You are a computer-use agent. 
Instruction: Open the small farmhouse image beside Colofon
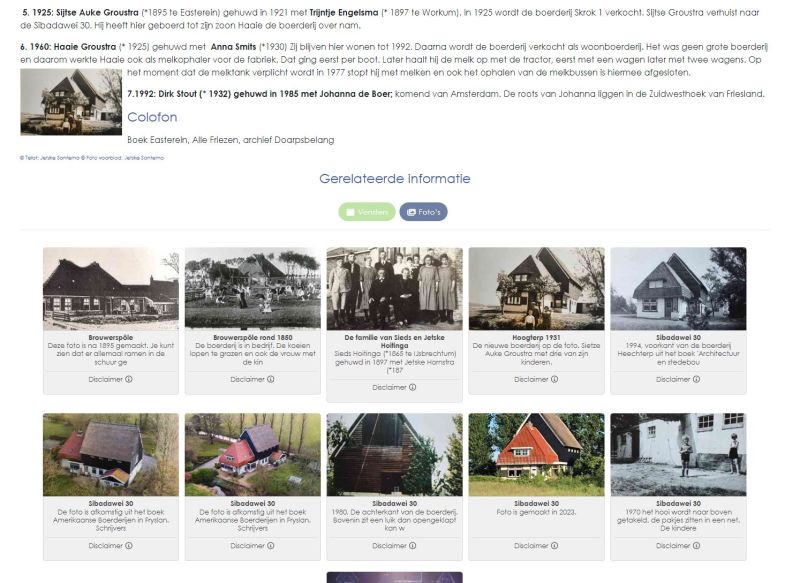pyautogui.click(x=71, y=102)
